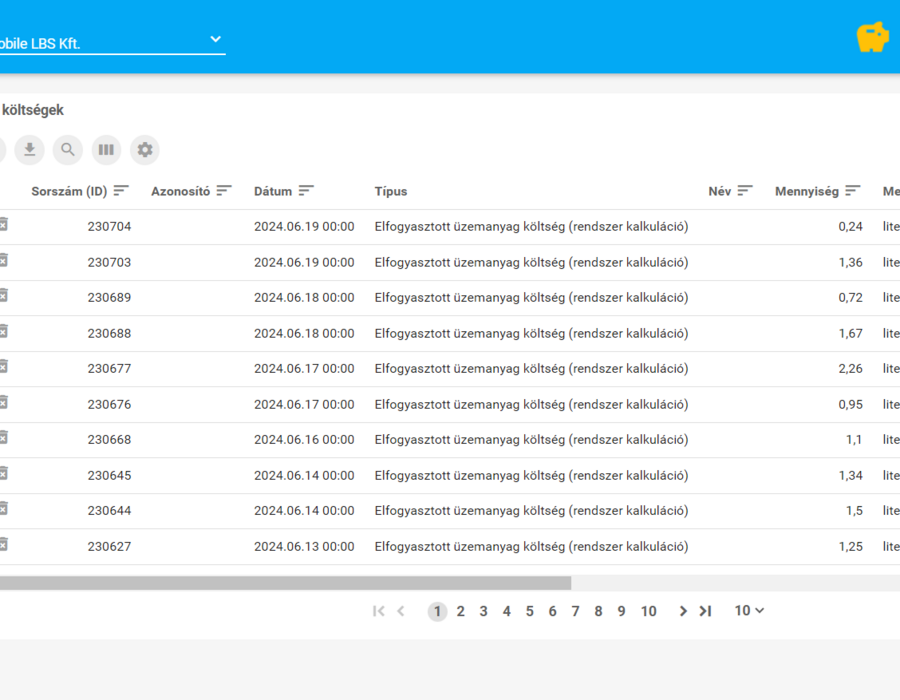
Task: Click date cell of row 230627
Action: [304, 546]
